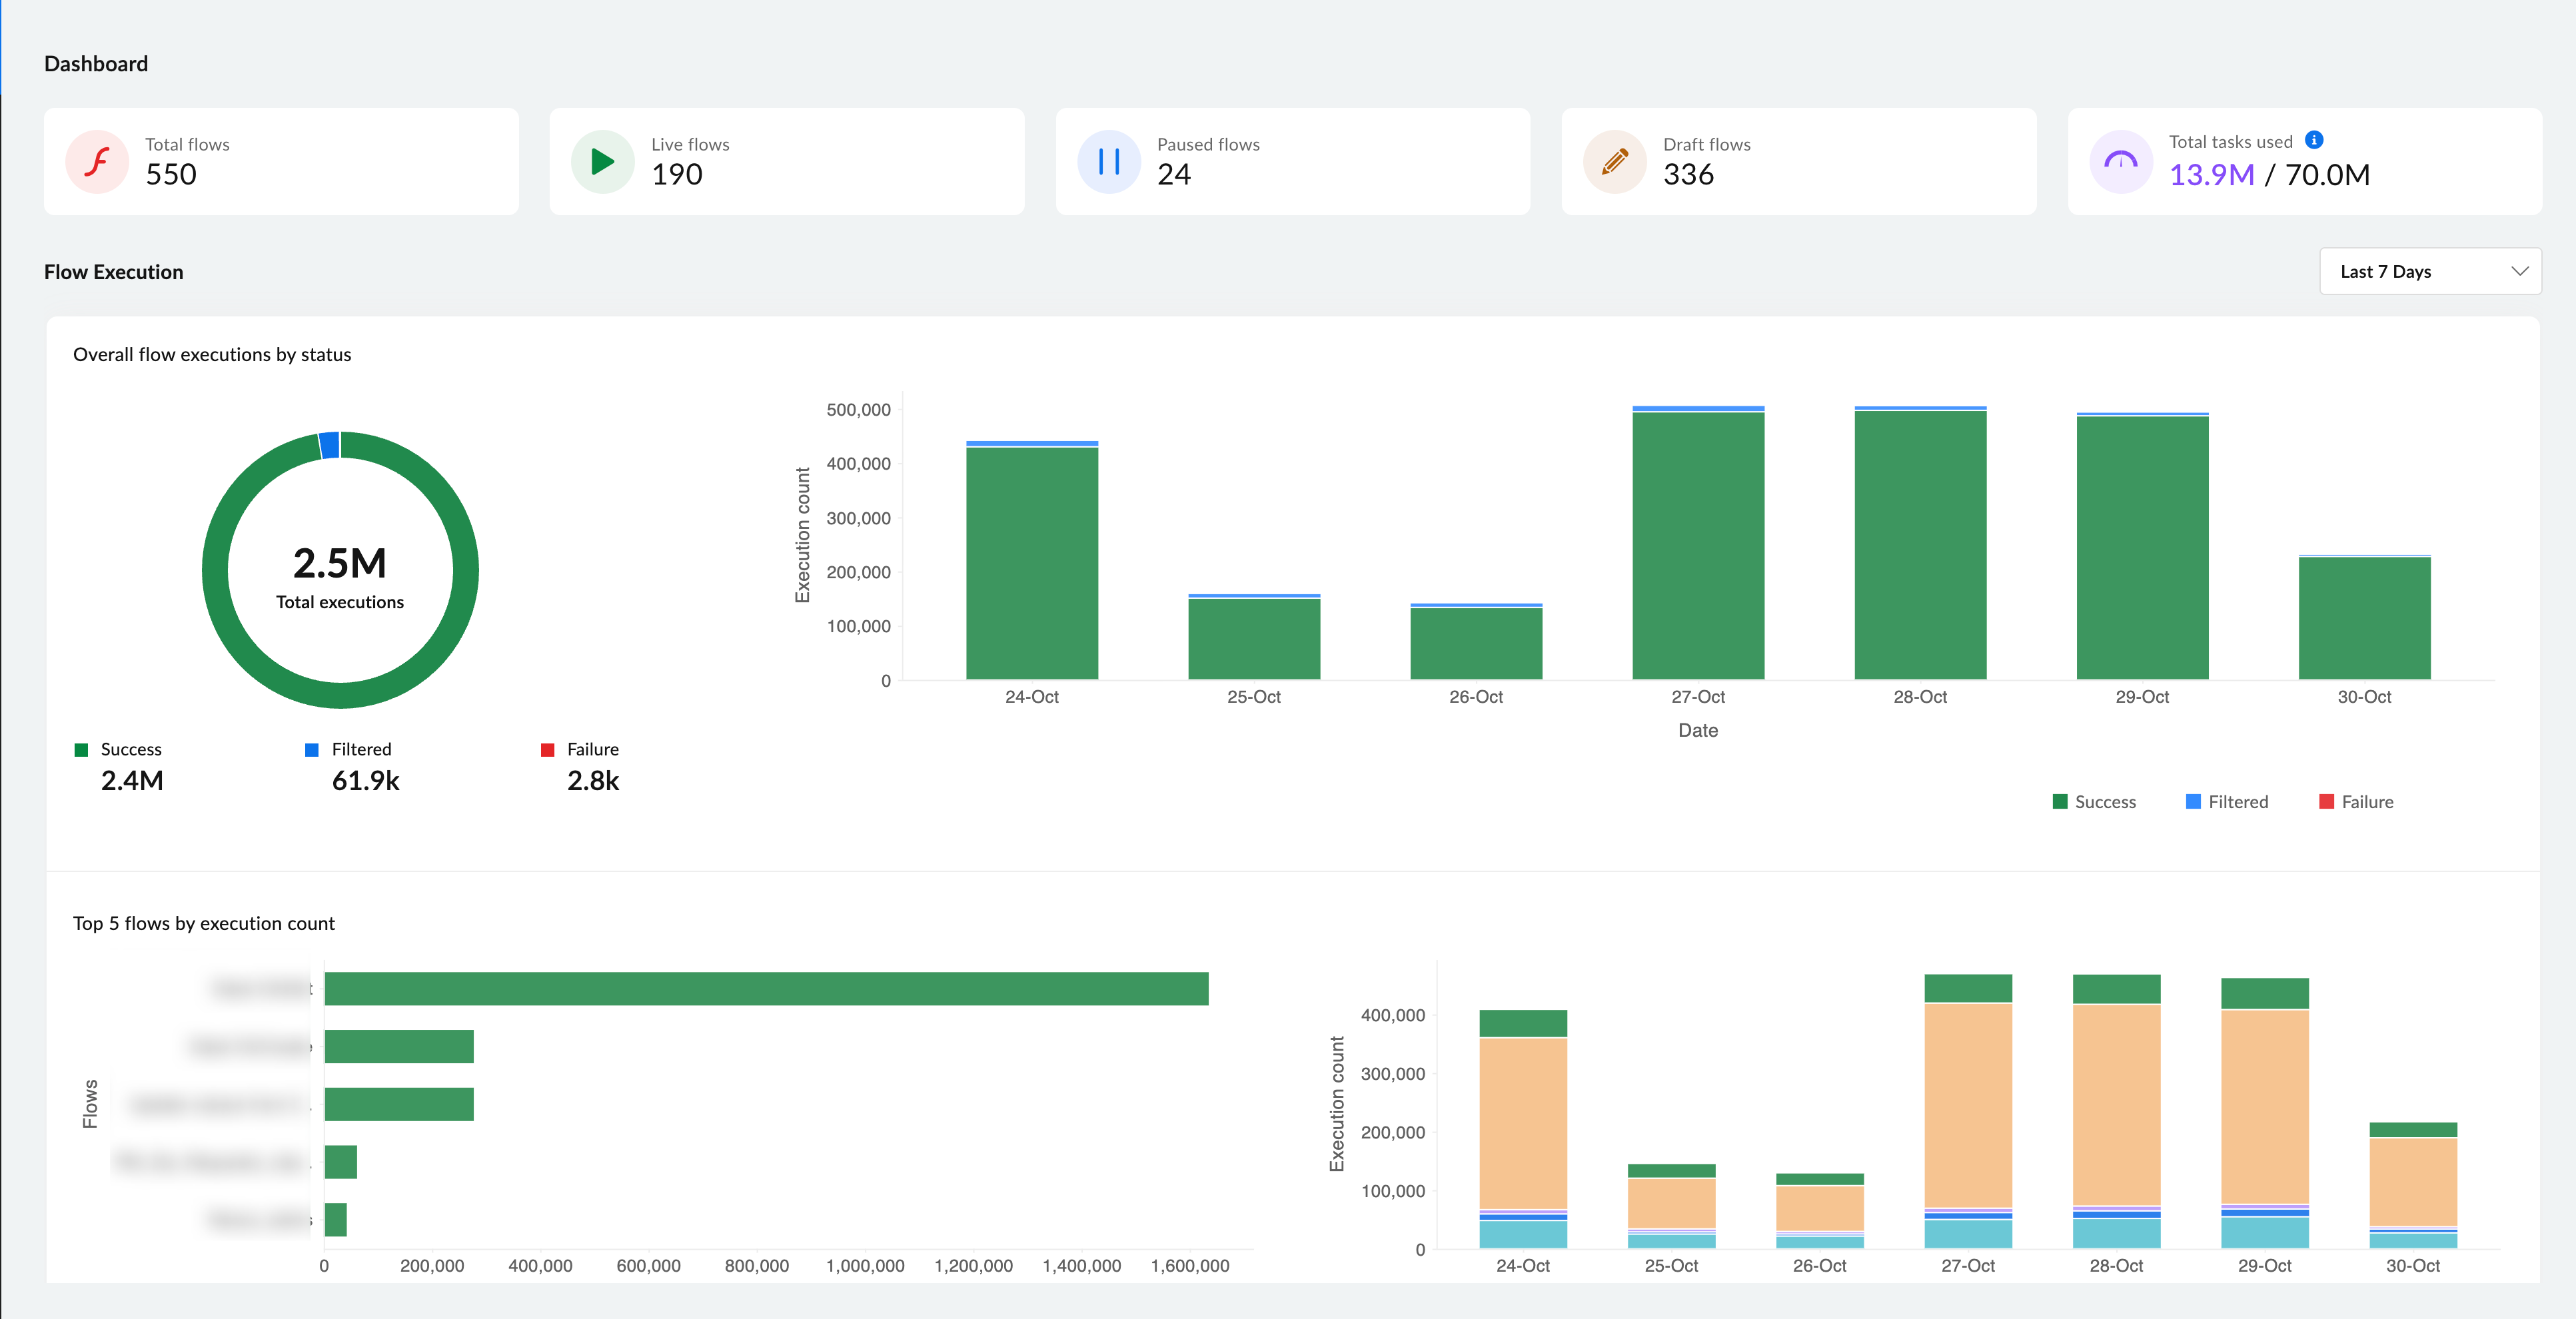Click the Total tasks used gauge icon

[x=2121, y=160]
